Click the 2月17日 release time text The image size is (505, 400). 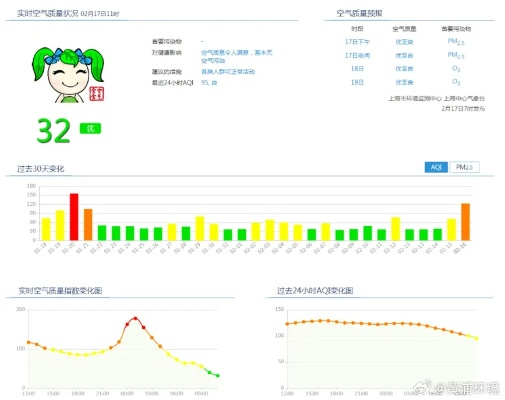point(463,109)
